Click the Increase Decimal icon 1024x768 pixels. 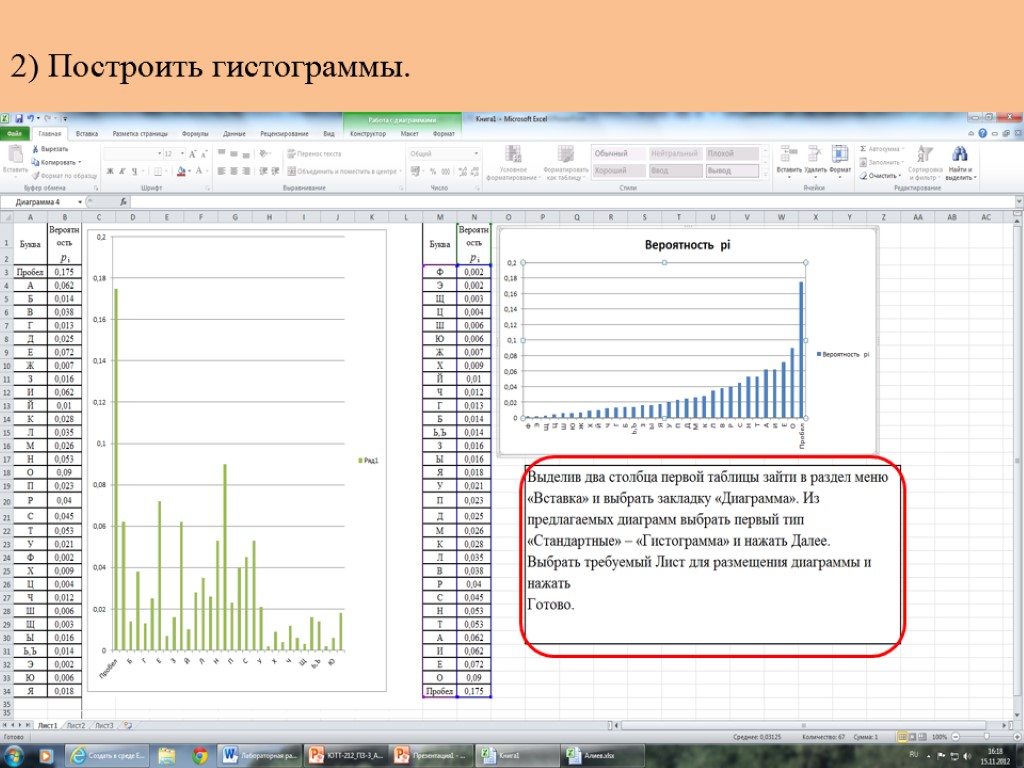[x=462, y=171]
